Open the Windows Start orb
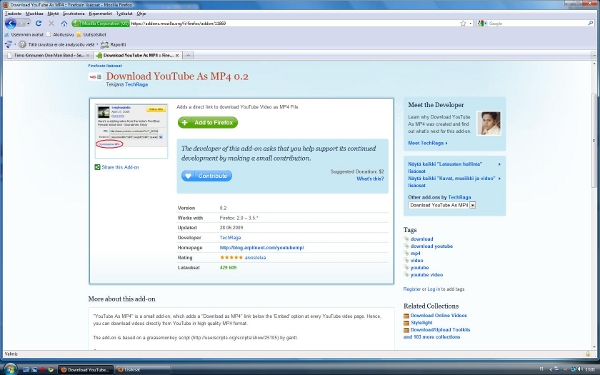Viewport: 600px width, 375px height. [x=9, y=369]
